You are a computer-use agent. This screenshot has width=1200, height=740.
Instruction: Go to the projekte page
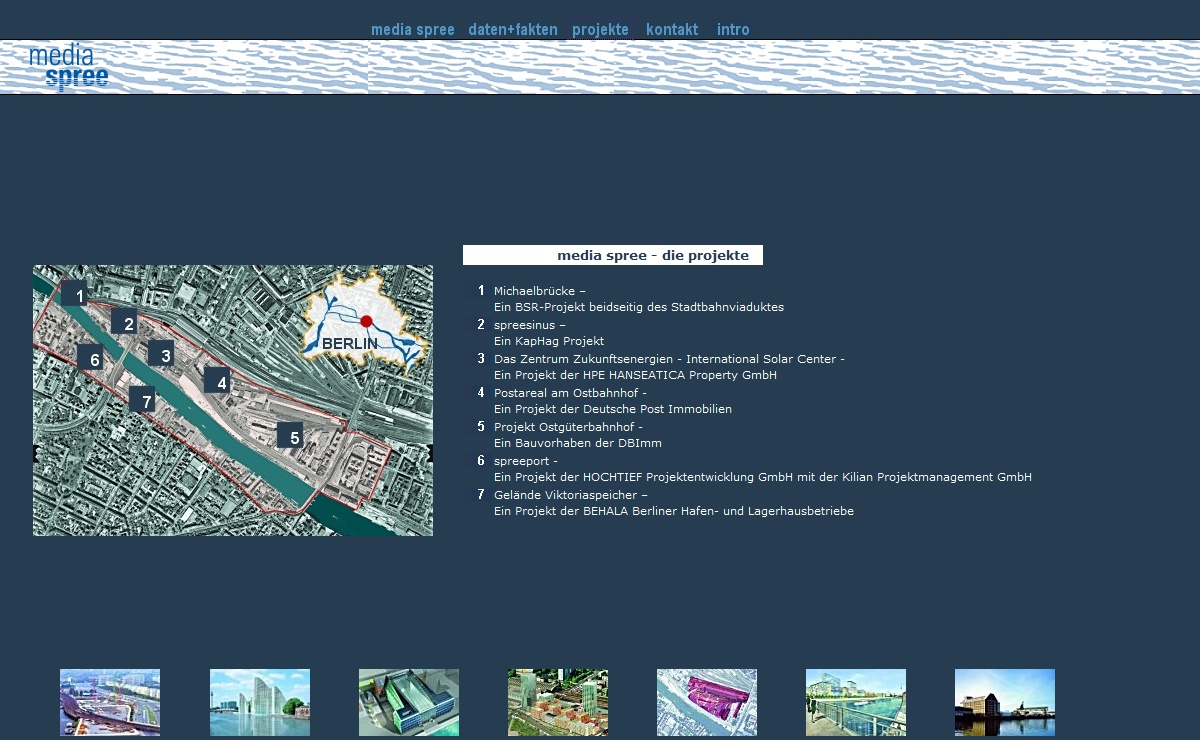tap(600, 30)
